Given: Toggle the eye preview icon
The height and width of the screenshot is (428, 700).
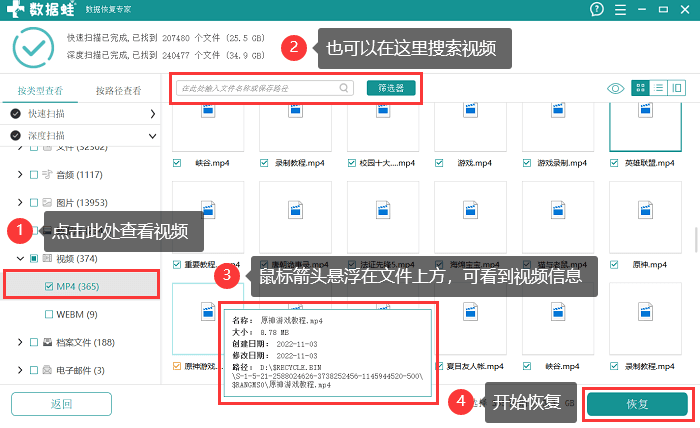Looking at the screenshot, I should 616,88.
